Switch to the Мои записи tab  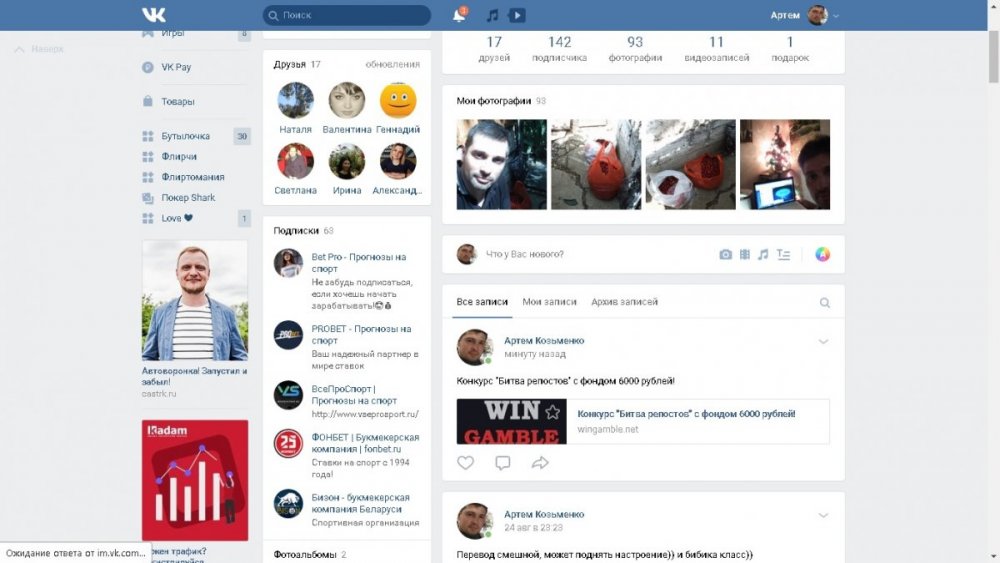click(549, 302)
